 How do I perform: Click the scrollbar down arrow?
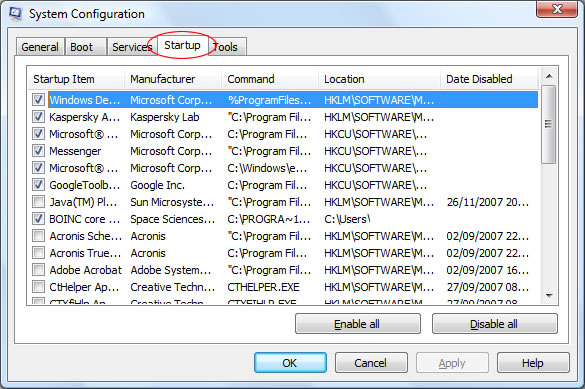549,295
